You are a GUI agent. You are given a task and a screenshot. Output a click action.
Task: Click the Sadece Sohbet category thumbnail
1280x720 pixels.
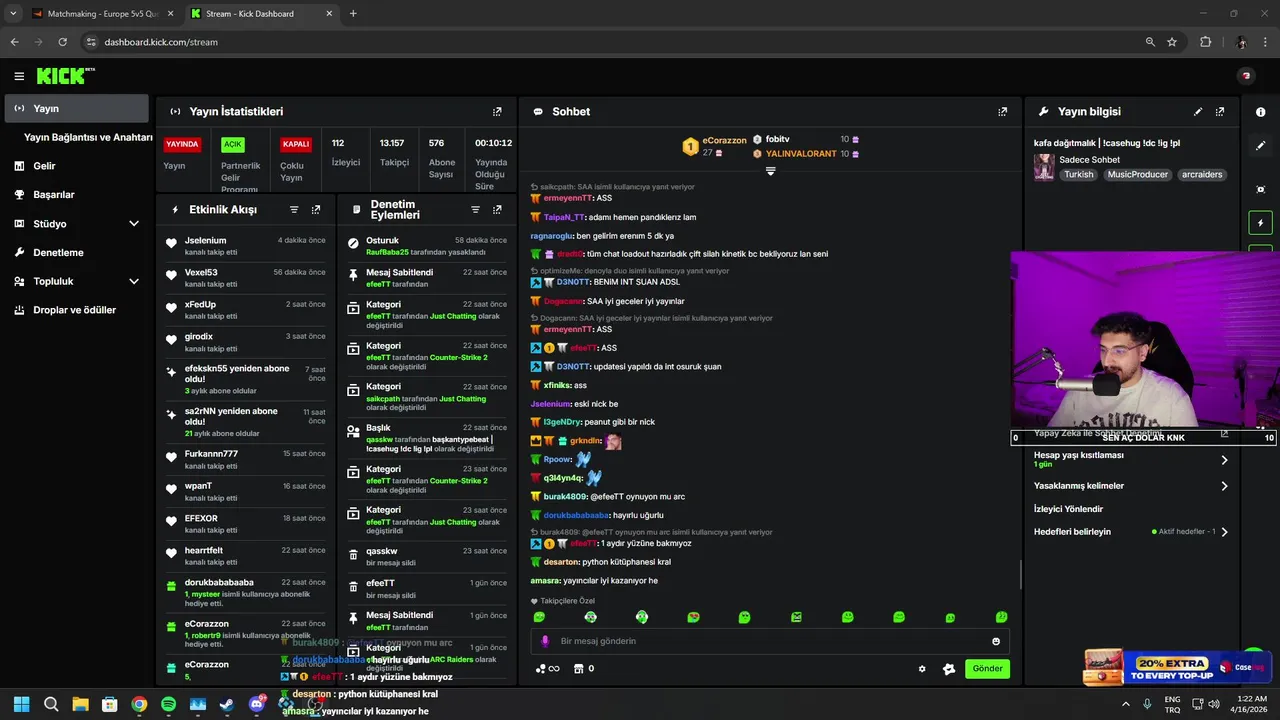click(x=1044, y=167)
